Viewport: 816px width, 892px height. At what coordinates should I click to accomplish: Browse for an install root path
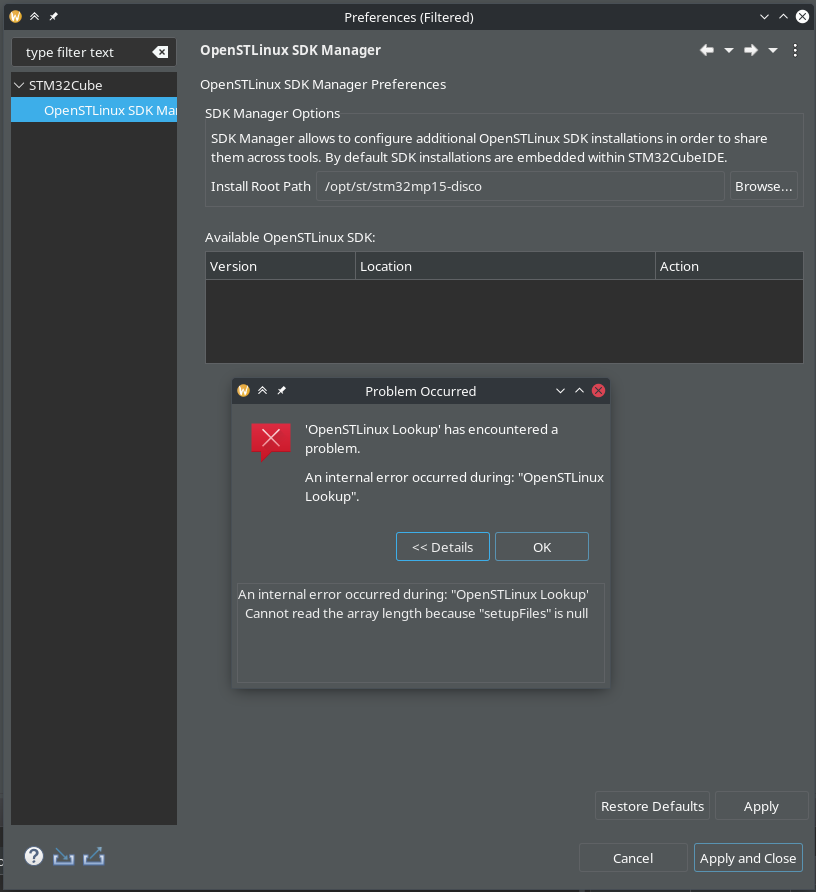pos(763,186)
